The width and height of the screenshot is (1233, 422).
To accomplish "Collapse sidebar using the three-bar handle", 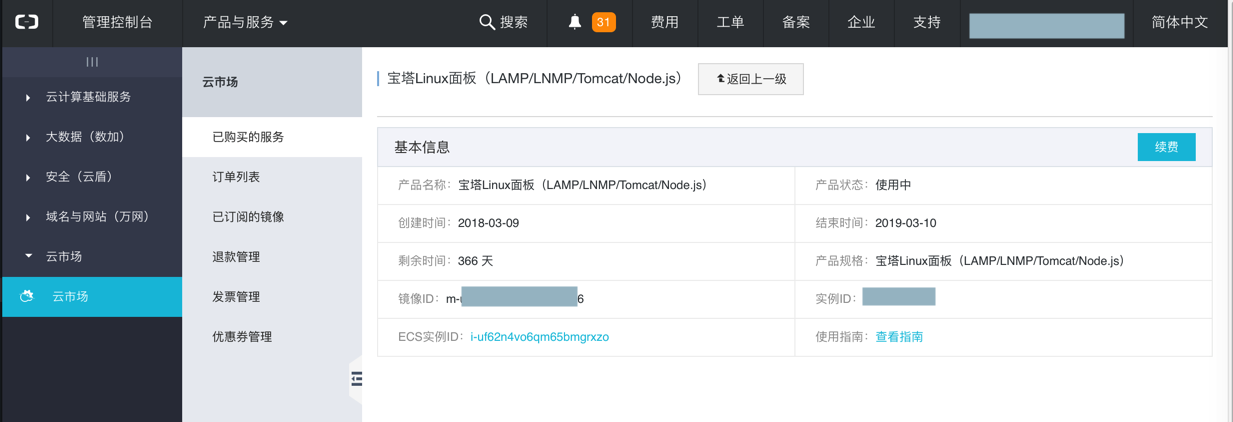I will [x=92, y=62].
